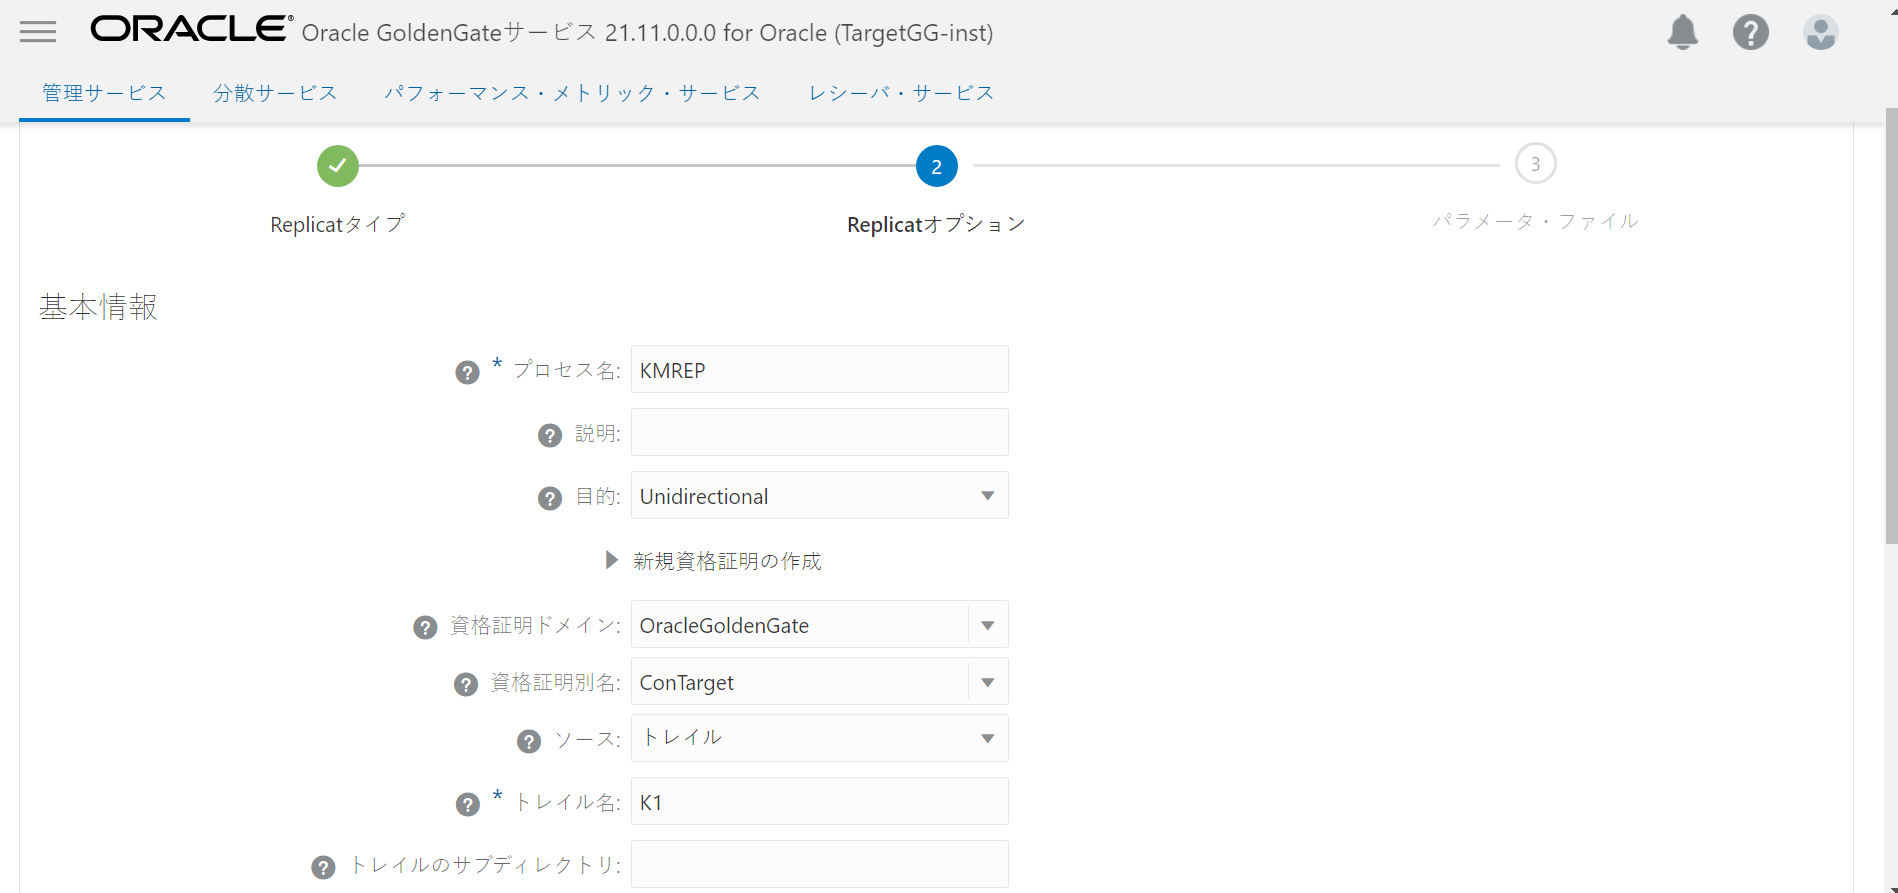1898x893 pixels.
Task: Show help for トレイルのサブディレクトリ field
Action: pos(323,867)
